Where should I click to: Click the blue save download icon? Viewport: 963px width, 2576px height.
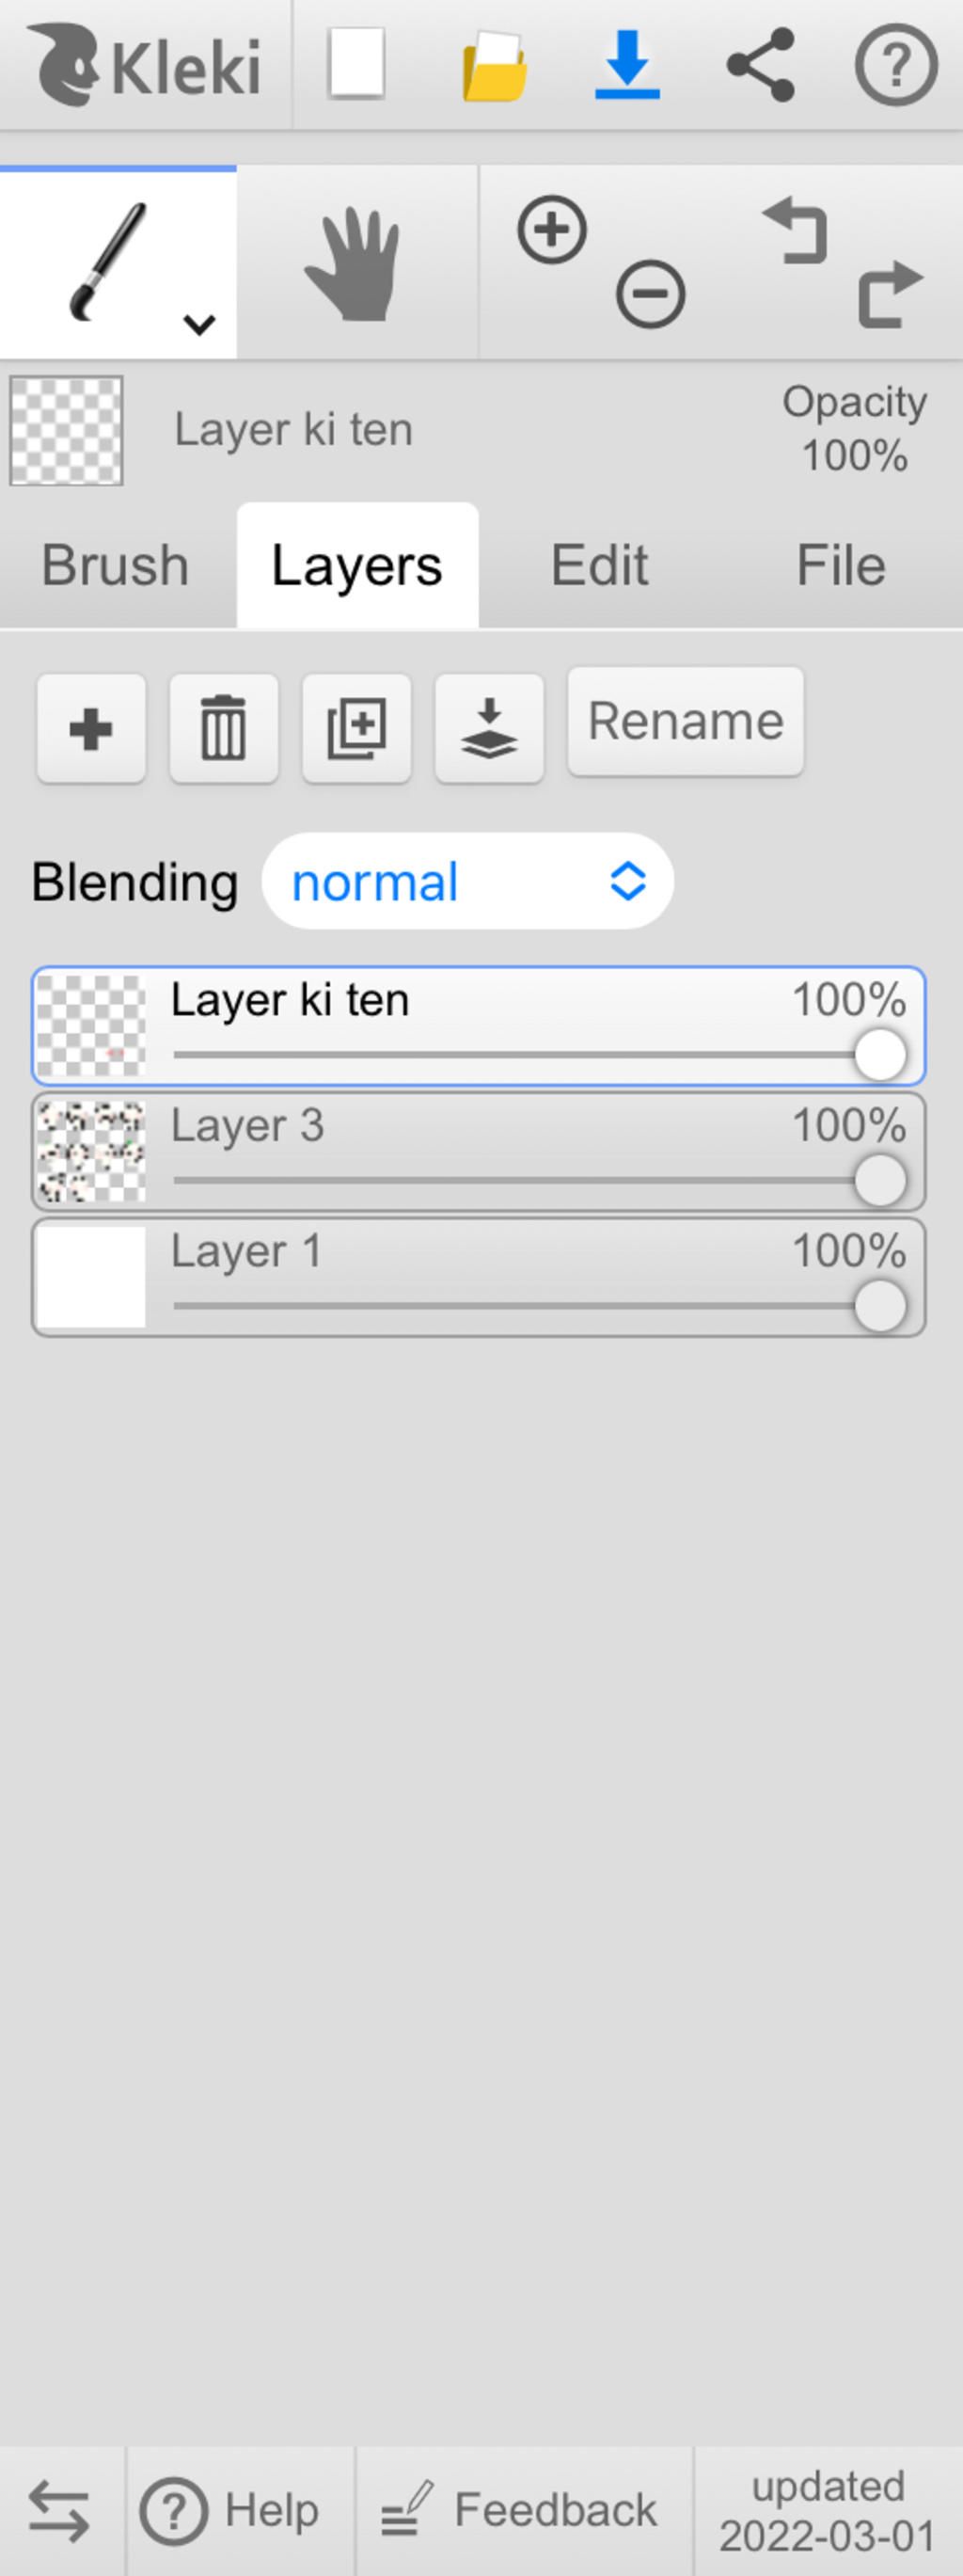pos(627,65)
